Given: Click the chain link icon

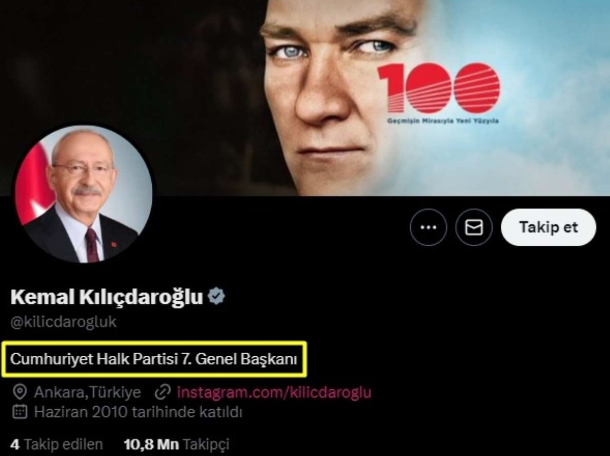Looking at the screenshot, I should click(163, 392).
